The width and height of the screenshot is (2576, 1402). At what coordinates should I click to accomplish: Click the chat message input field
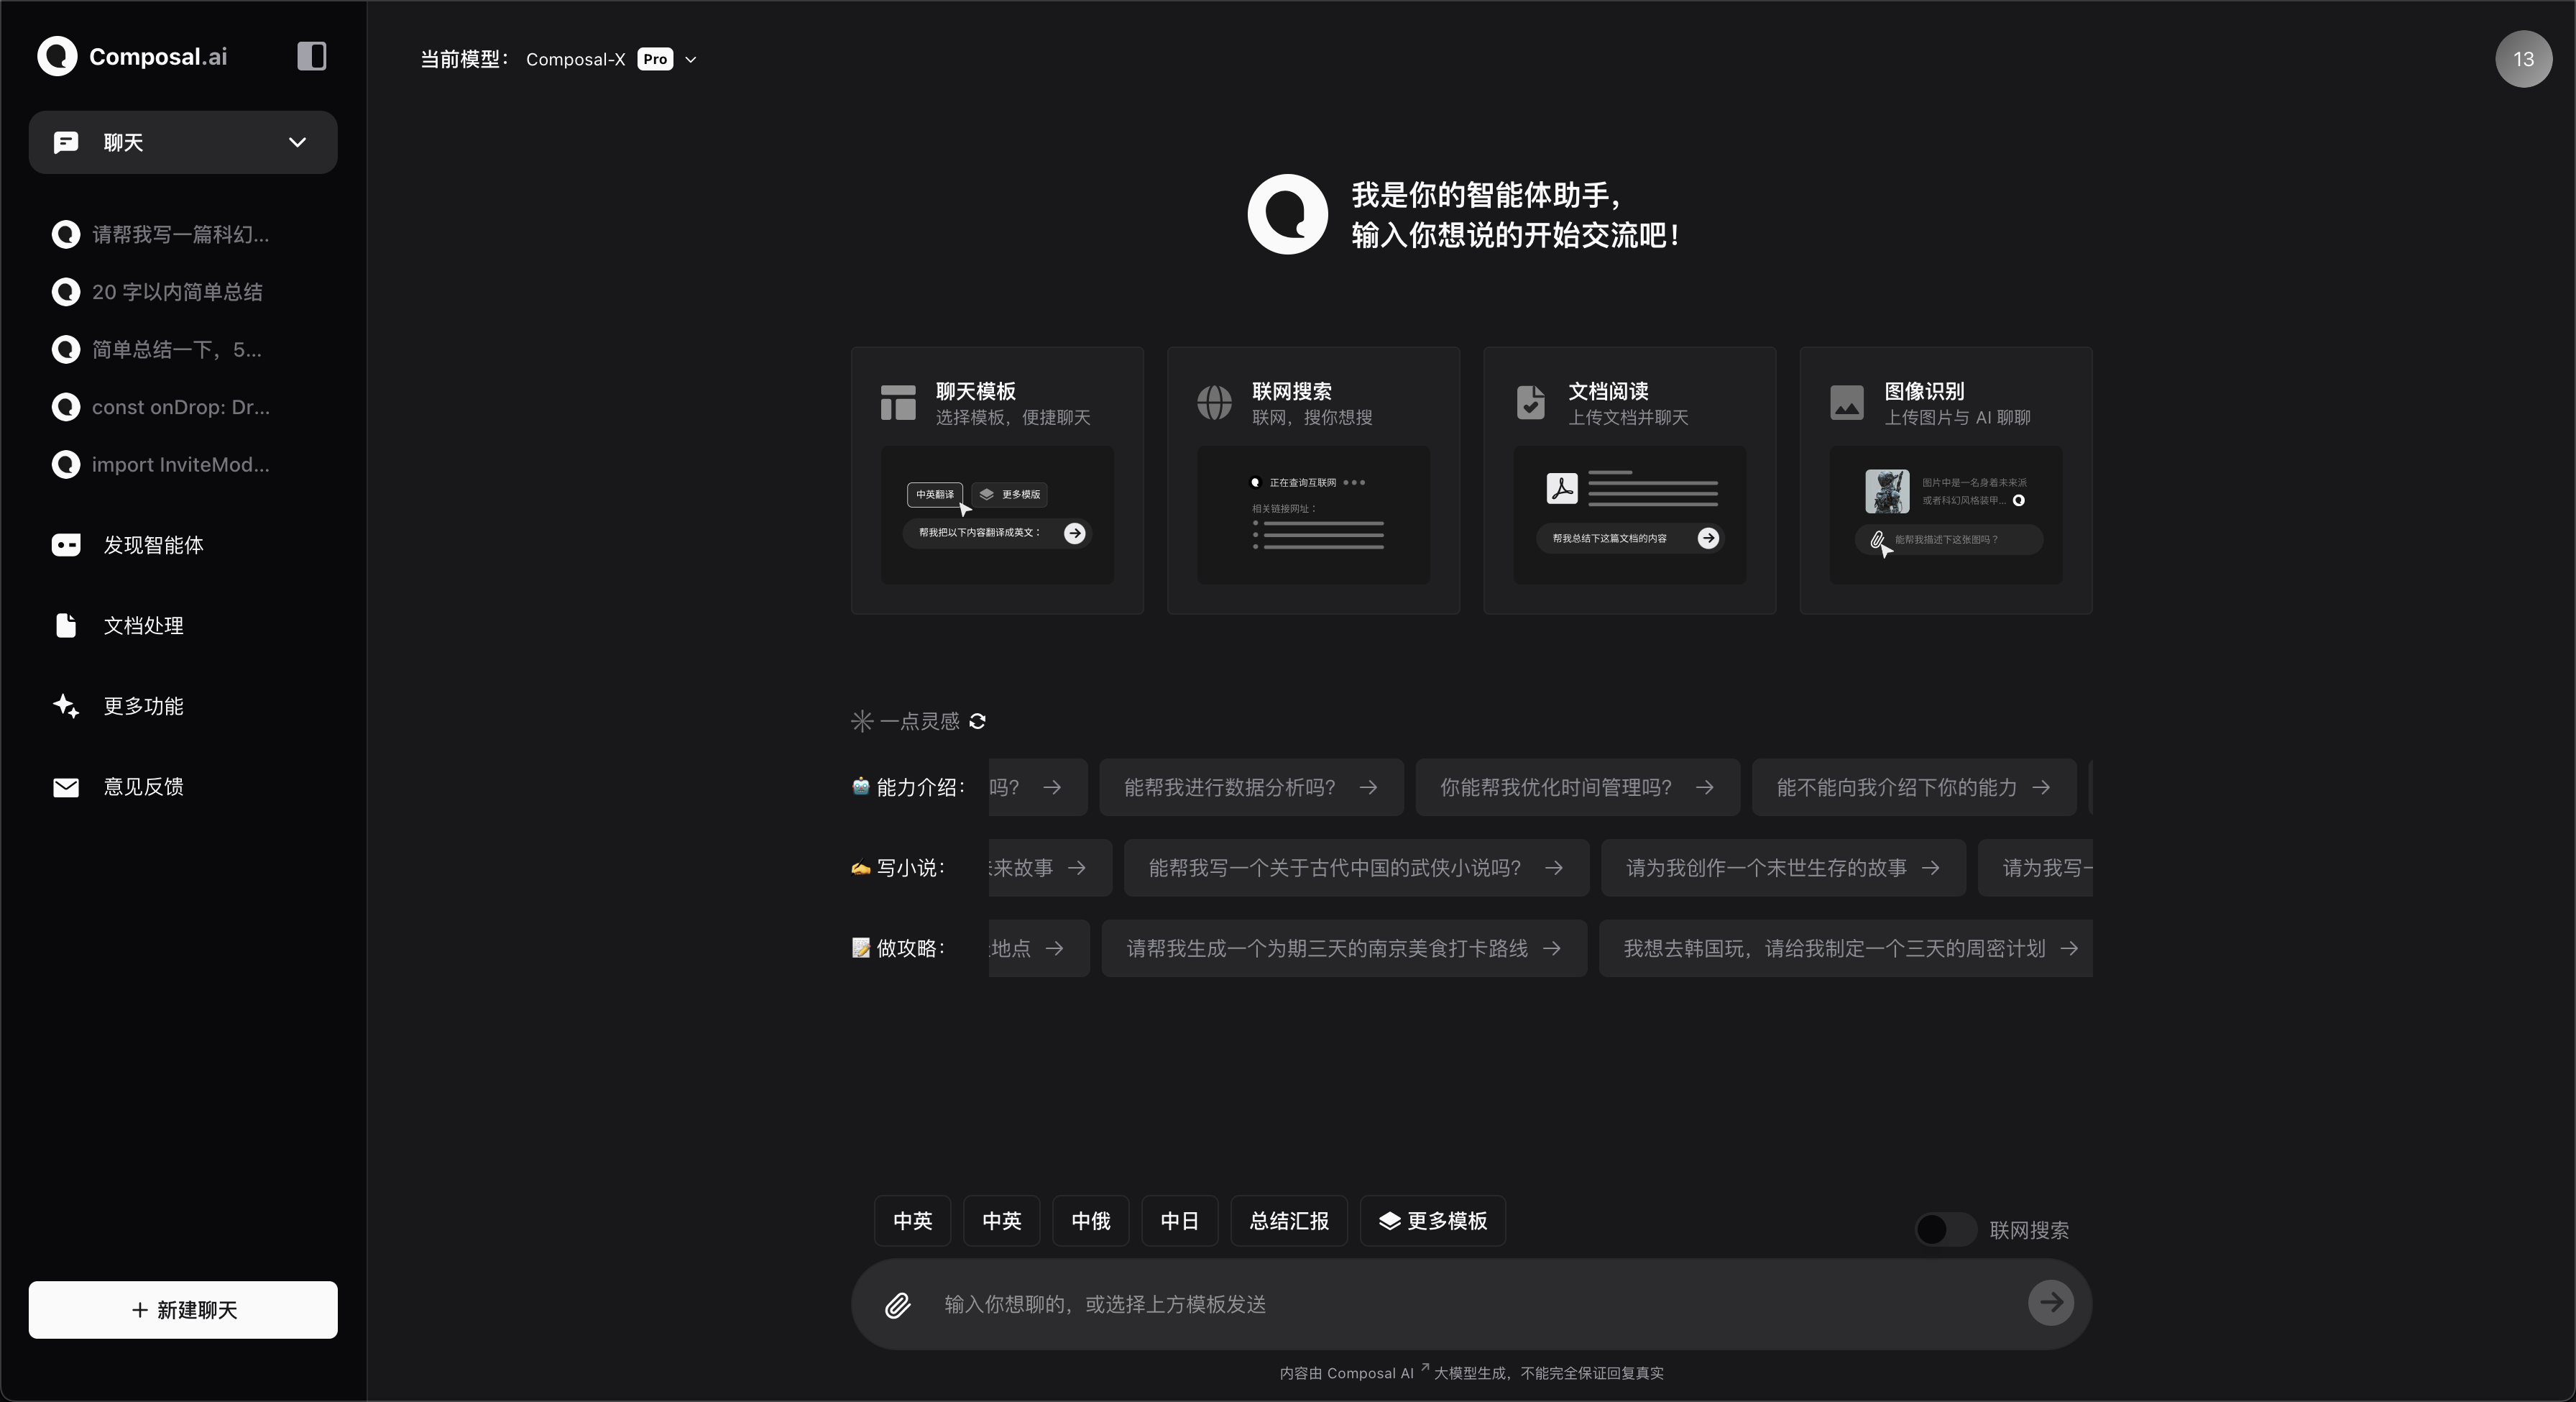click(x=1470, y=1304)
